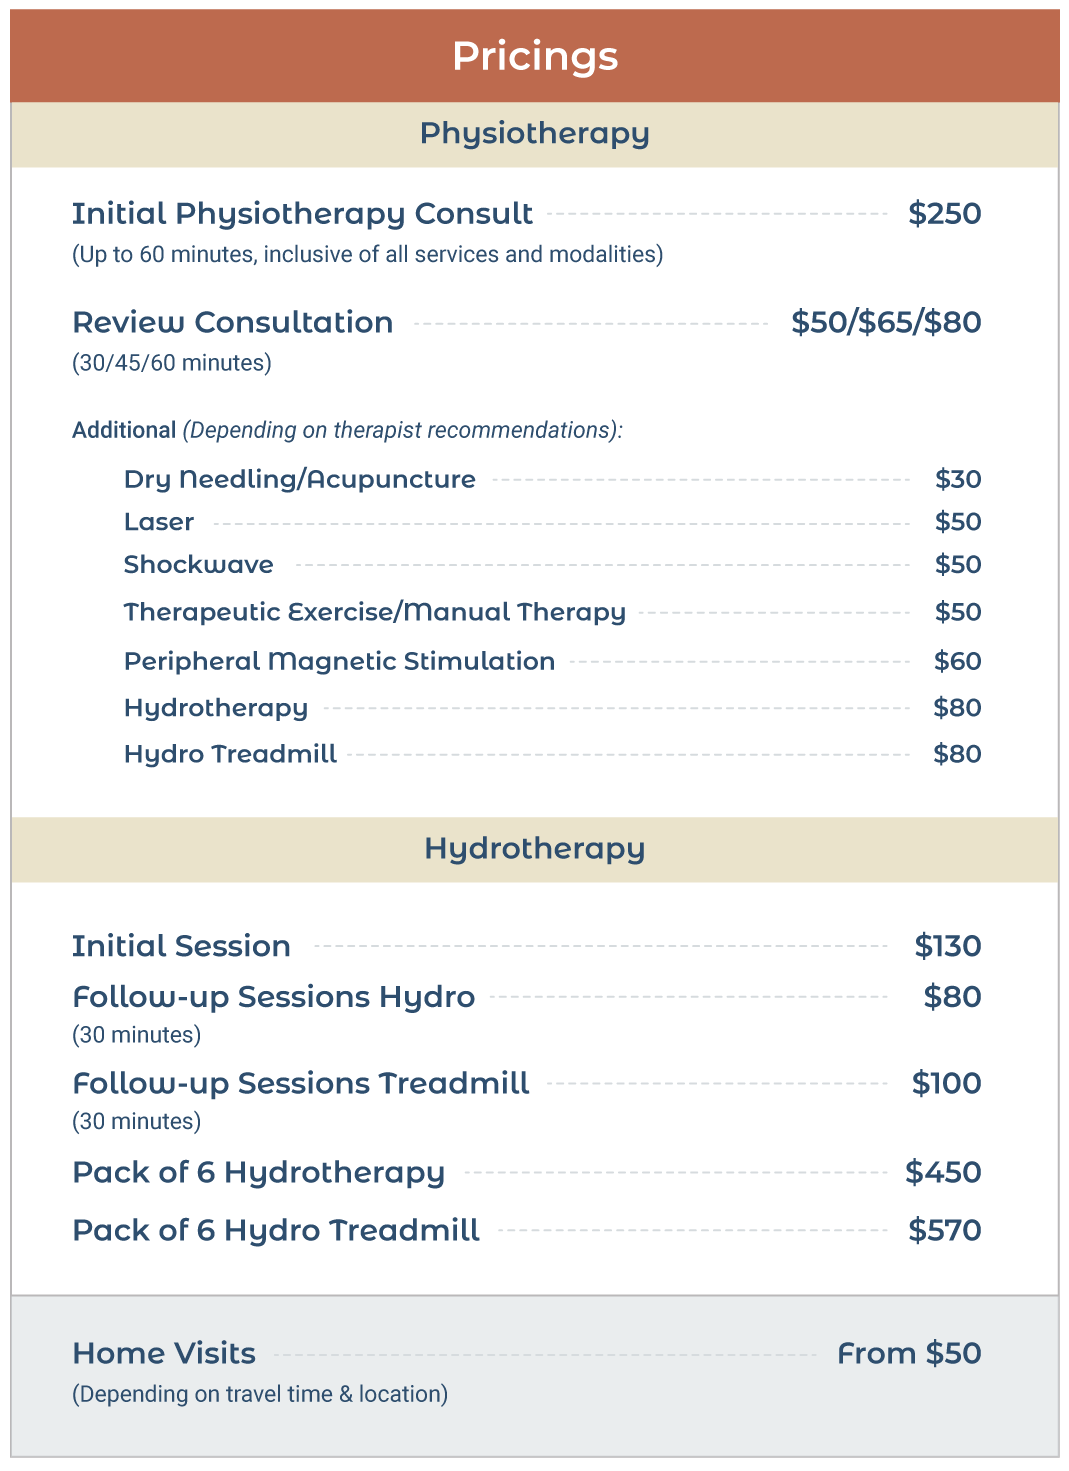Select the Hydrotherapy section heading band

[x=535, y=848]
